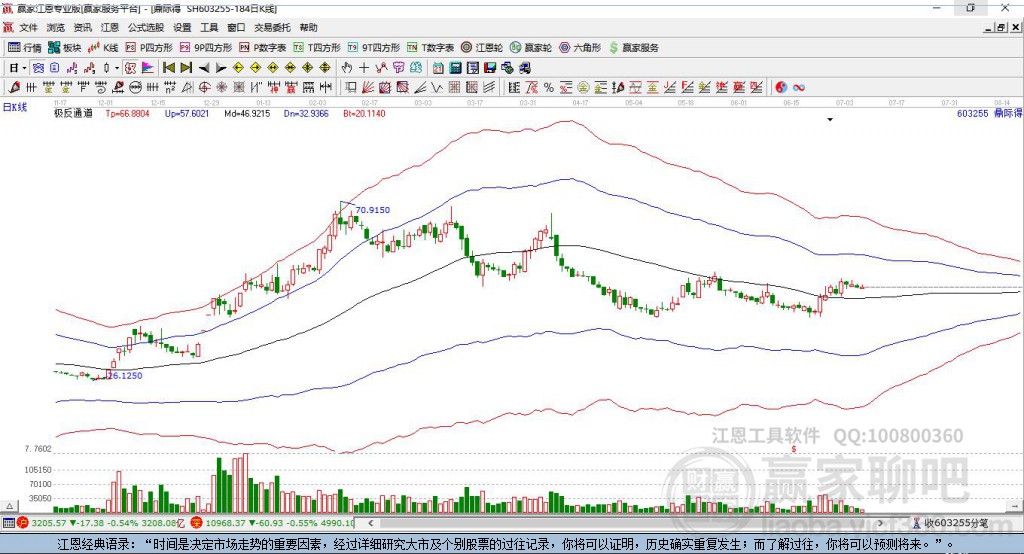Open the T数字表 tool

(430, 48)
